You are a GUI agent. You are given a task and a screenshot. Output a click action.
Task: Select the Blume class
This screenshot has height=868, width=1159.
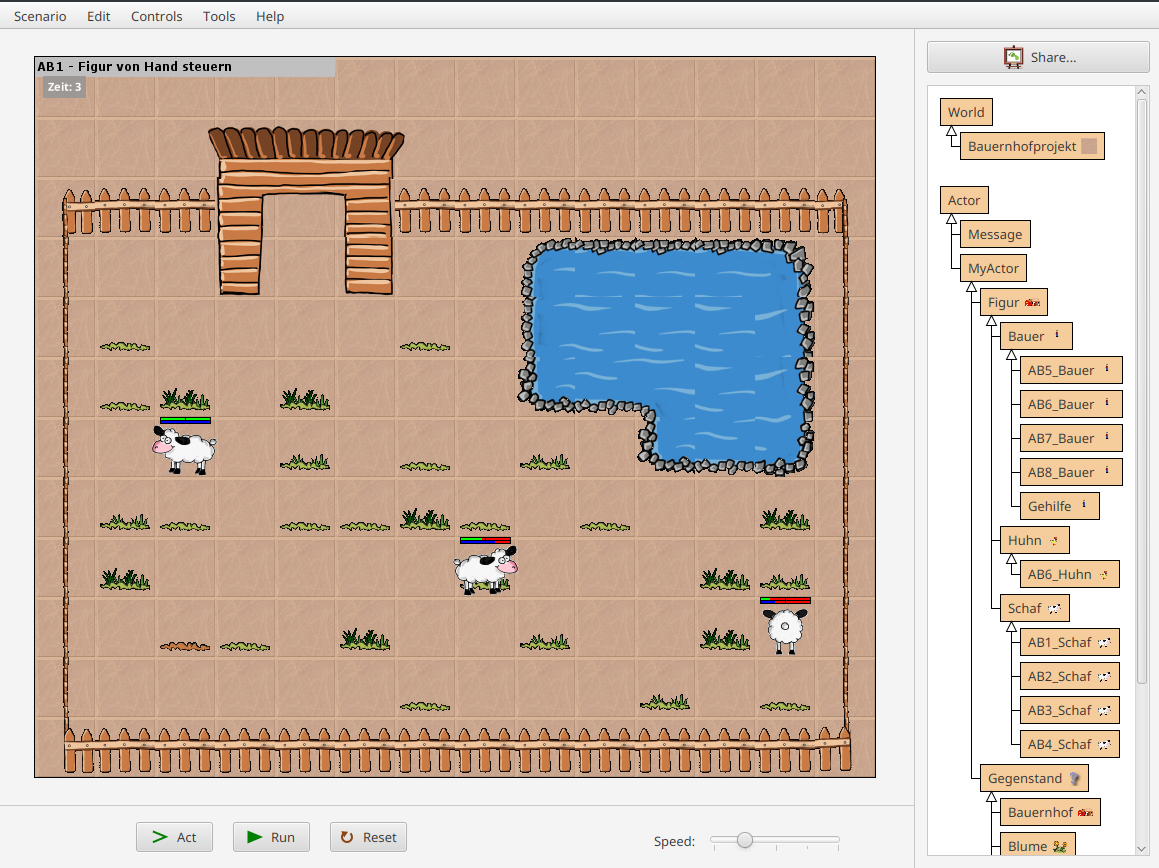1037,846
